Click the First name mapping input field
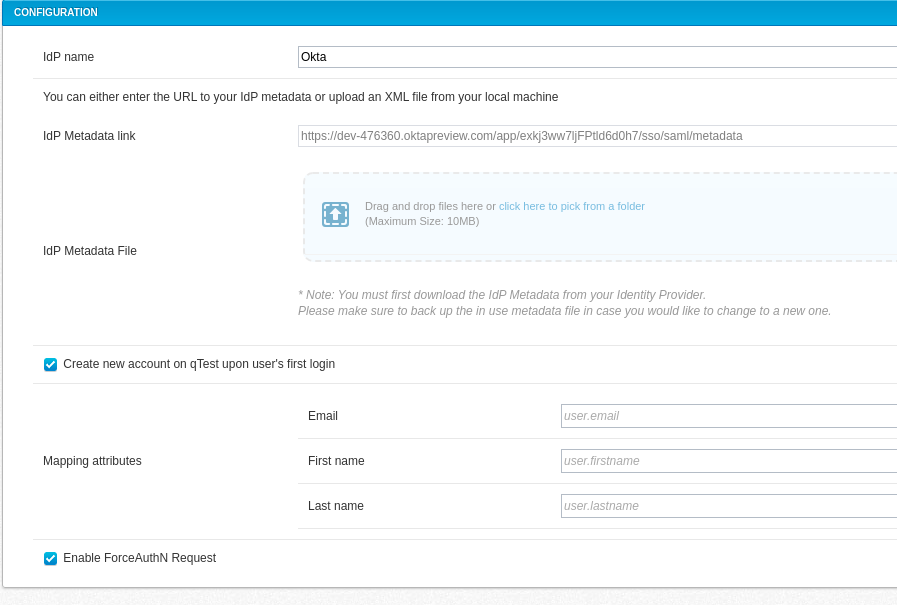 [728, 461]
